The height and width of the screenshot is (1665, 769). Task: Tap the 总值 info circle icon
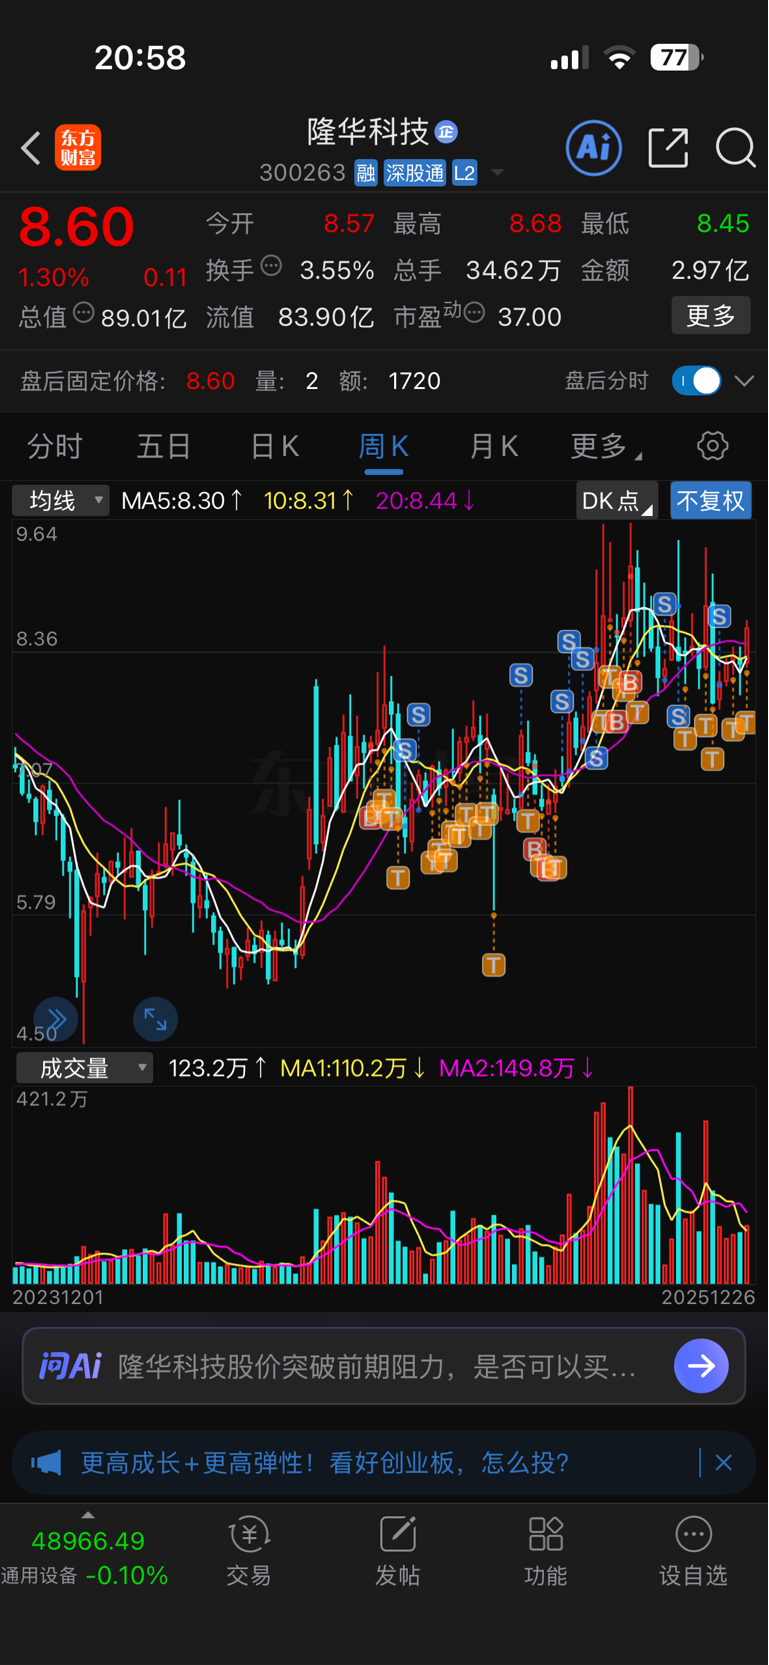pos(84,313)
